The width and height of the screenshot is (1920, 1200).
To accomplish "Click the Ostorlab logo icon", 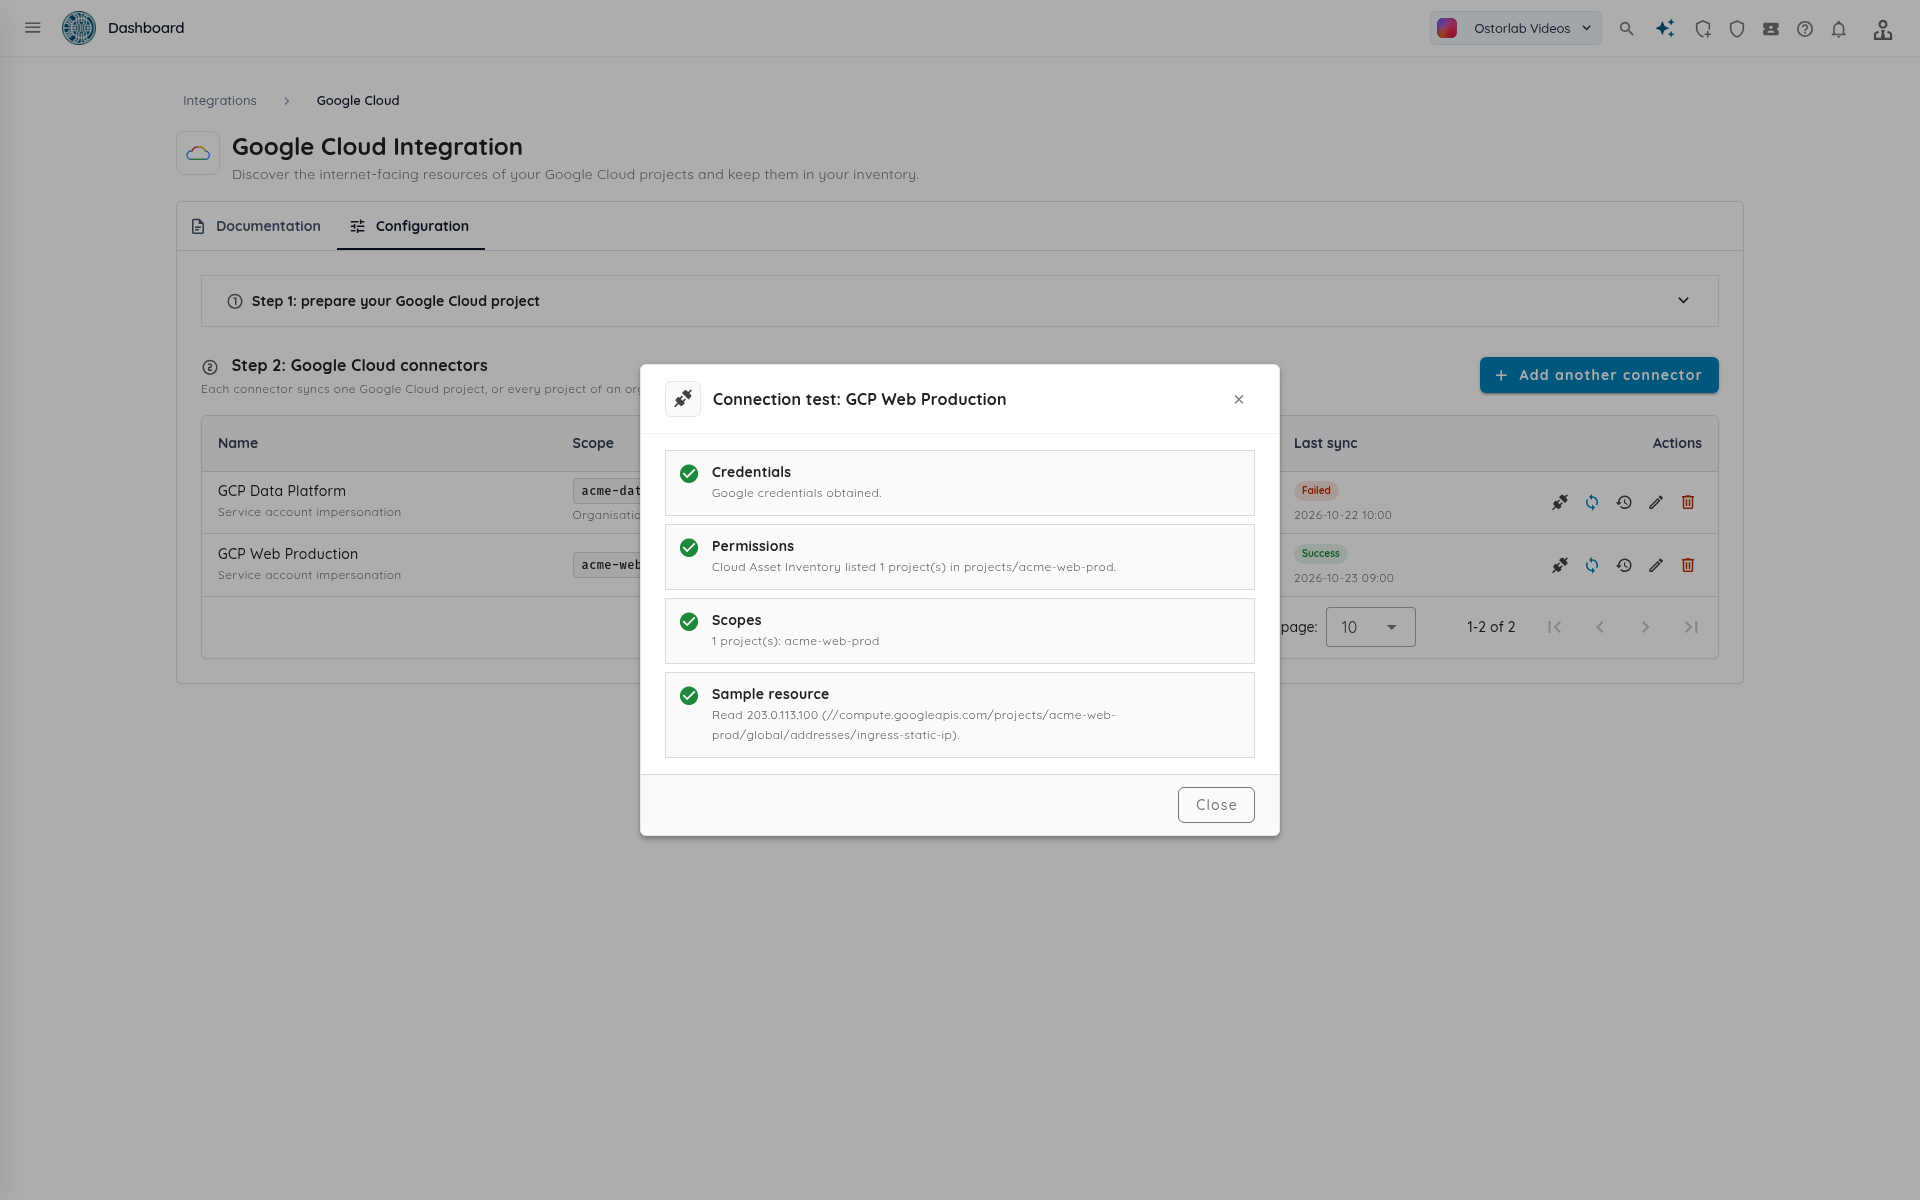I will click(79, 28).
